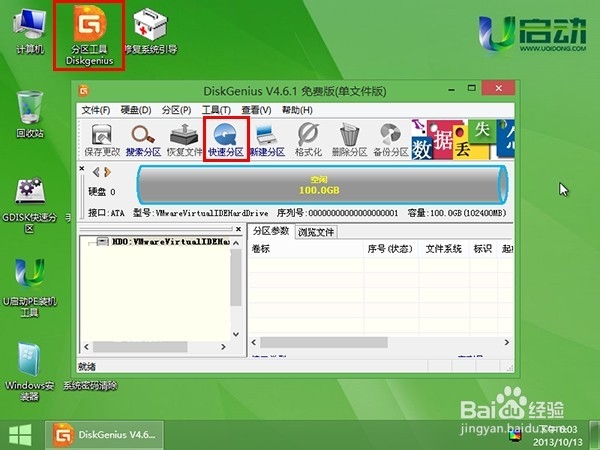
Task: Close the disk map pane
Action: coord(82,168)
